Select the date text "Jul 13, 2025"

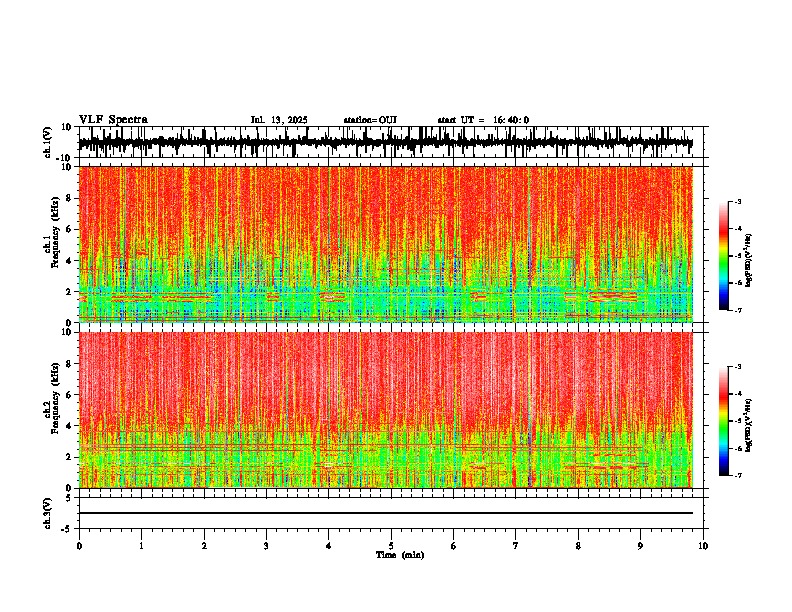pyautogui.click(x=279, y=120)
